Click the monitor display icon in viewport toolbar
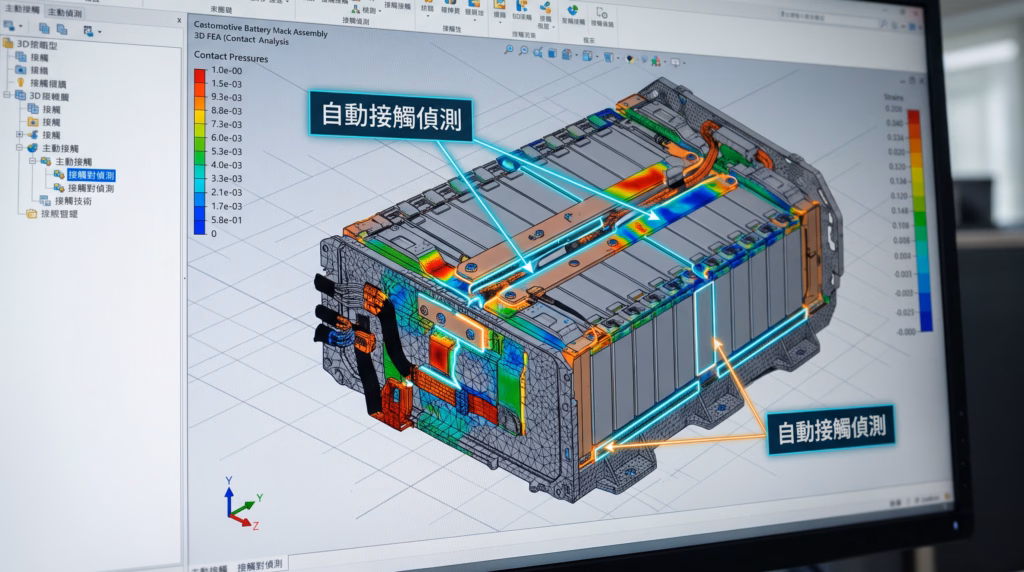This screenshot has width=1024, height=572. coord(675,63)
